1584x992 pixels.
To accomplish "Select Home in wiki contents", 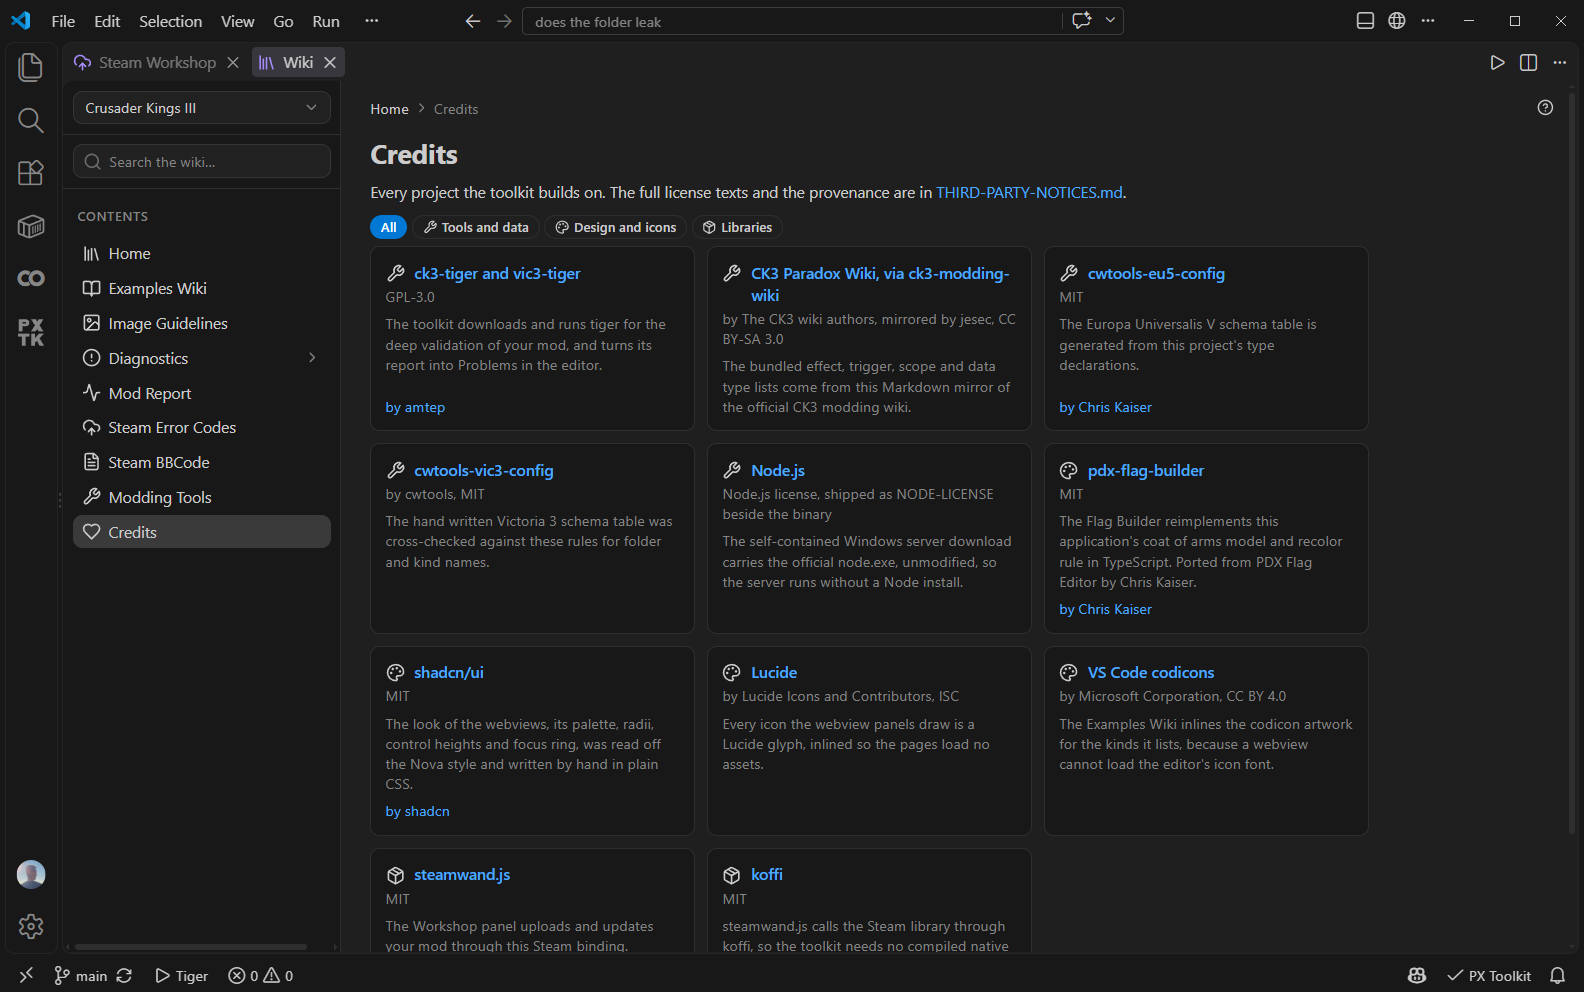I will [x=202, y=254].
